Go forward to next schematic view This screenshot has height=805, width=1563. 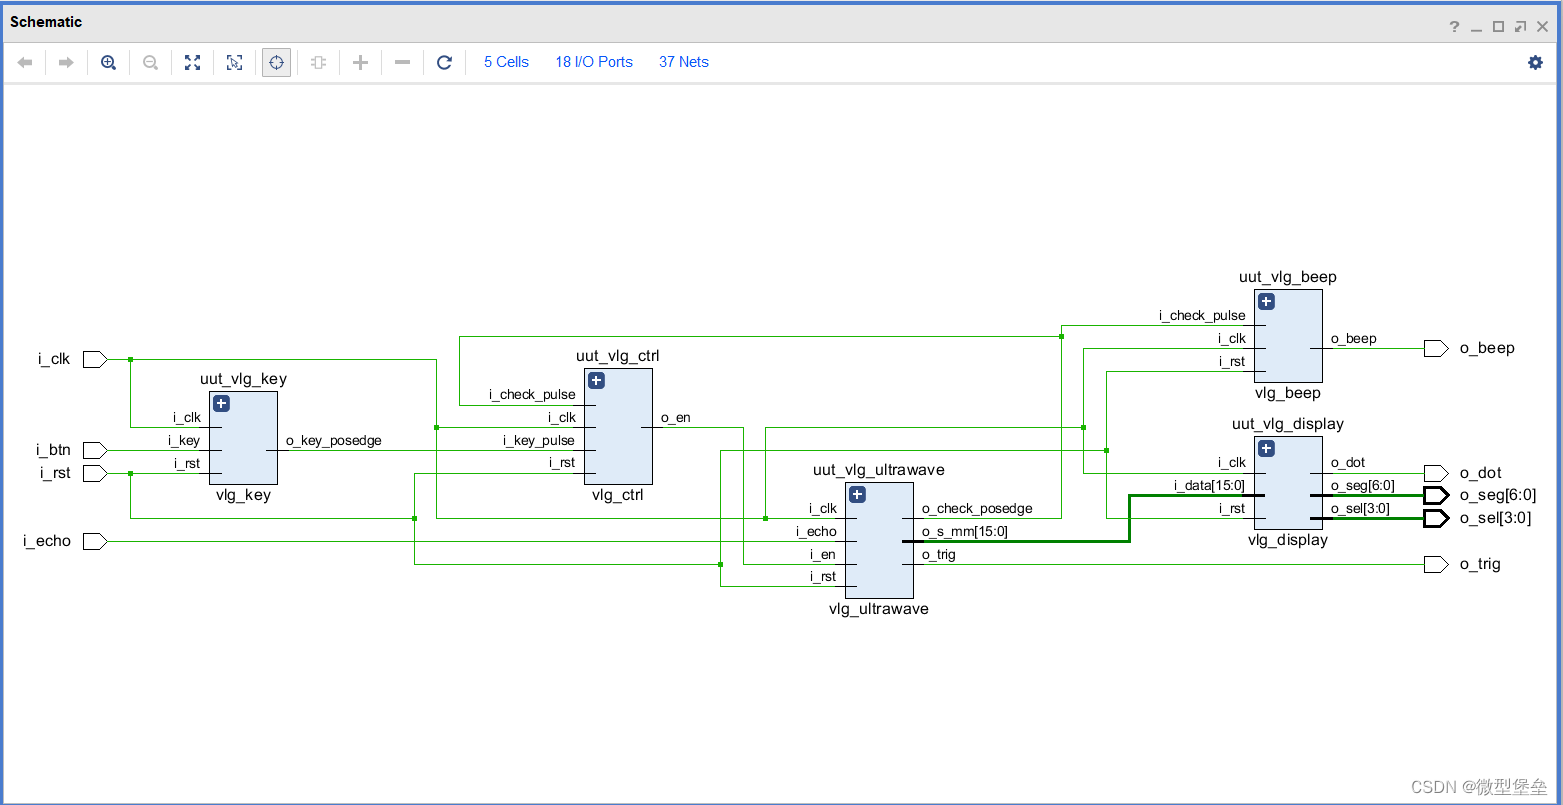coord(66,62)
